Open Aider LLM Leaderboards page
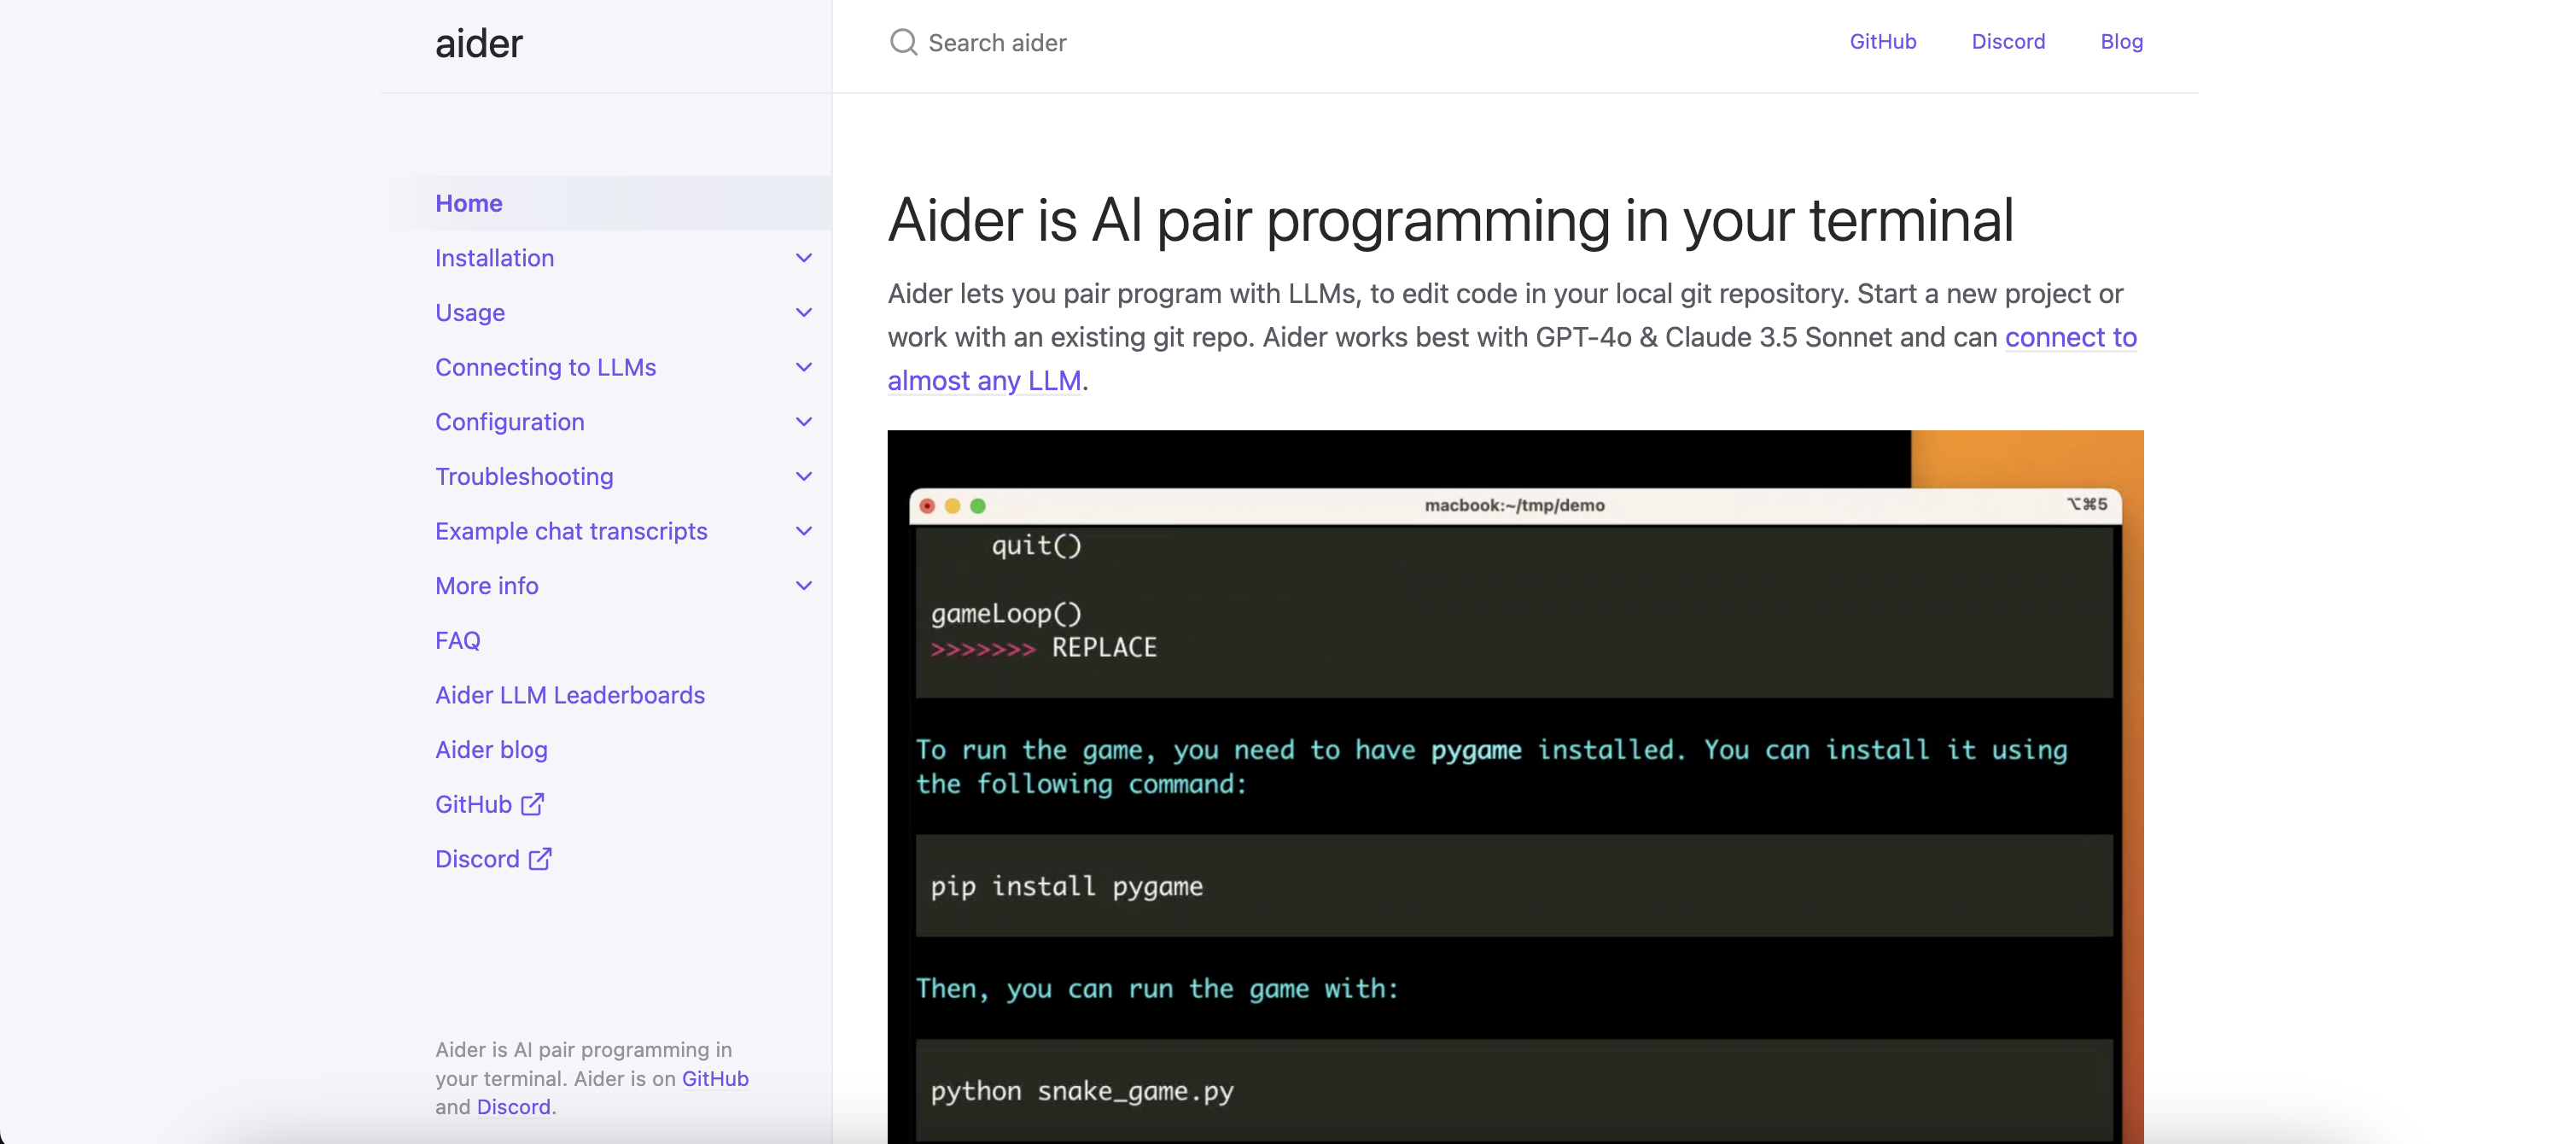Image resolution: width=2576 pixels, height=1144 pixels. pos(570,695)
